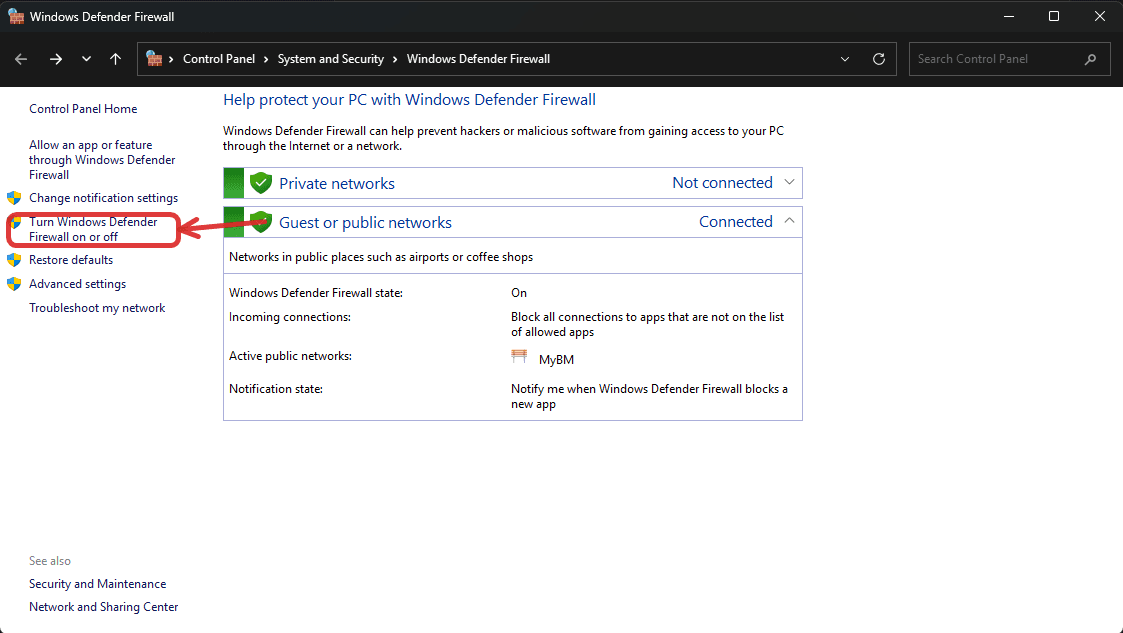Open Control Panel Home

(x=83, y=109)
